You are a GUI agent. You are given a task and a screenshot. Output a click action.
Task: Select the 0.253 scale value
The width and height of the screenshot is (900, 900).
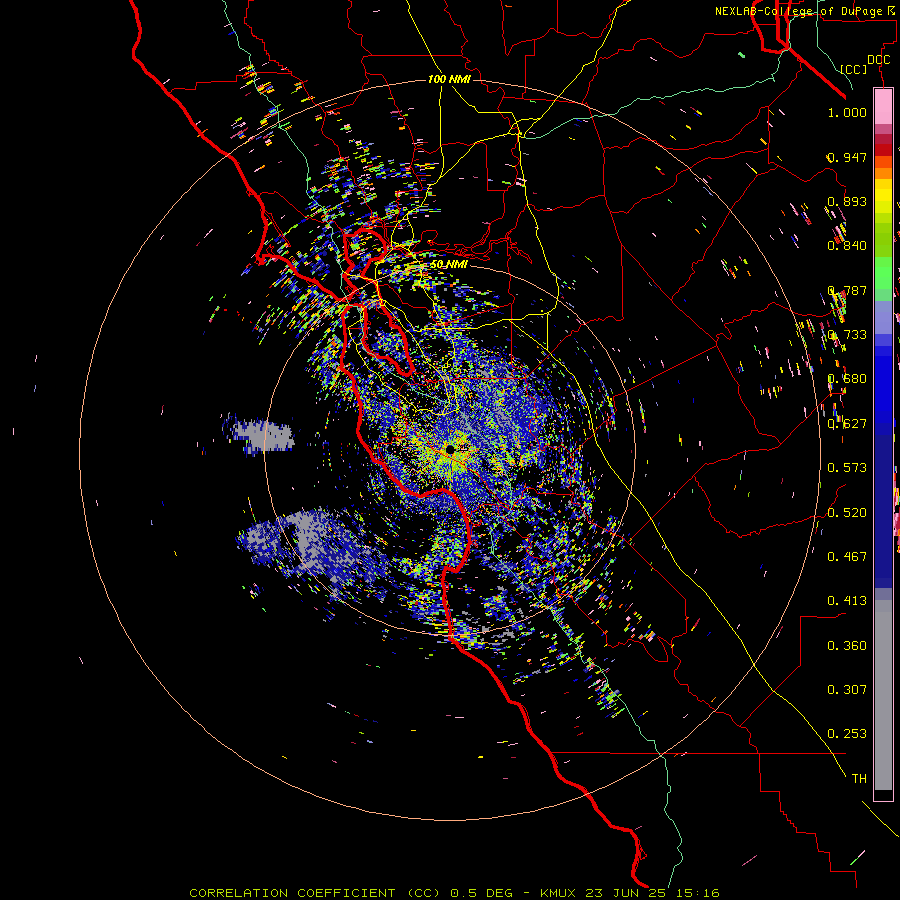coord(847,734)
